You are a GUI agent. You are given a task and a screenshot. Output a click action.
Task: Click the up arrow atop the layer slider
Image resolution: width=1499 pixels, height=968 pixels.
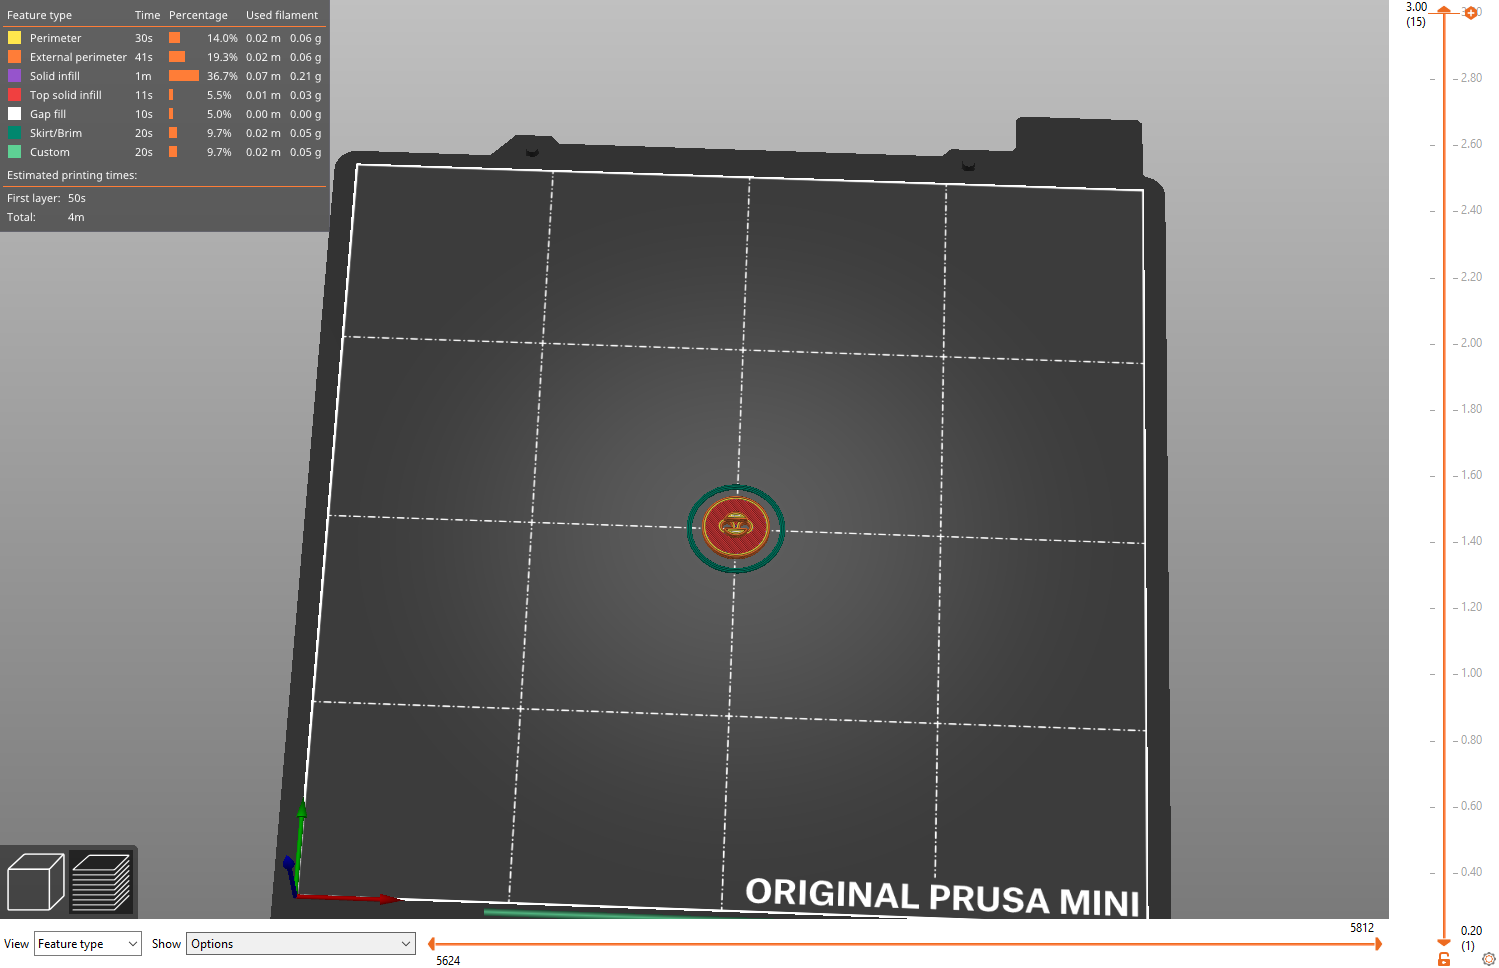[1443, 8]
